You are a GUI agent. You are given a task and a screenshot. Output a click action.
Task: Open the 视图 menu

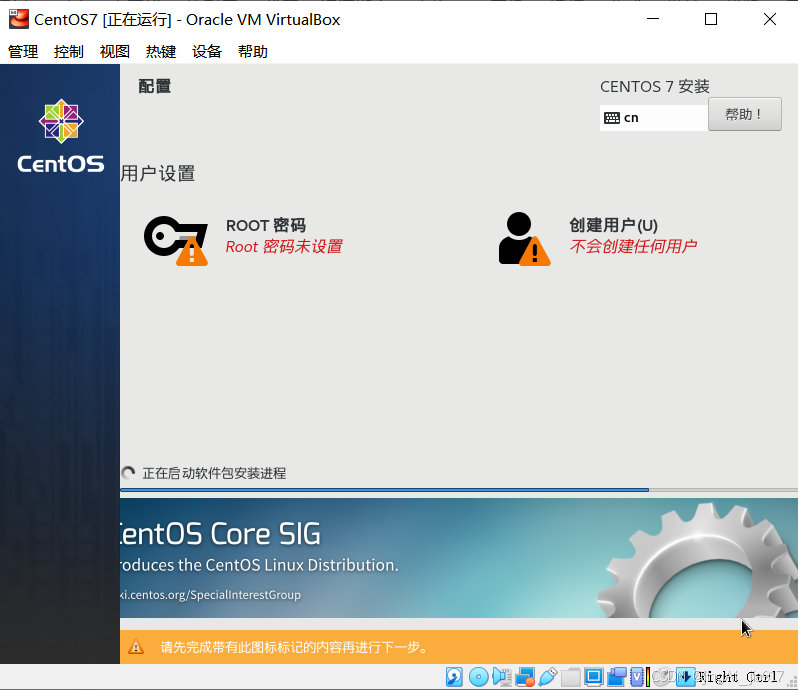click(x=115, y=51)
